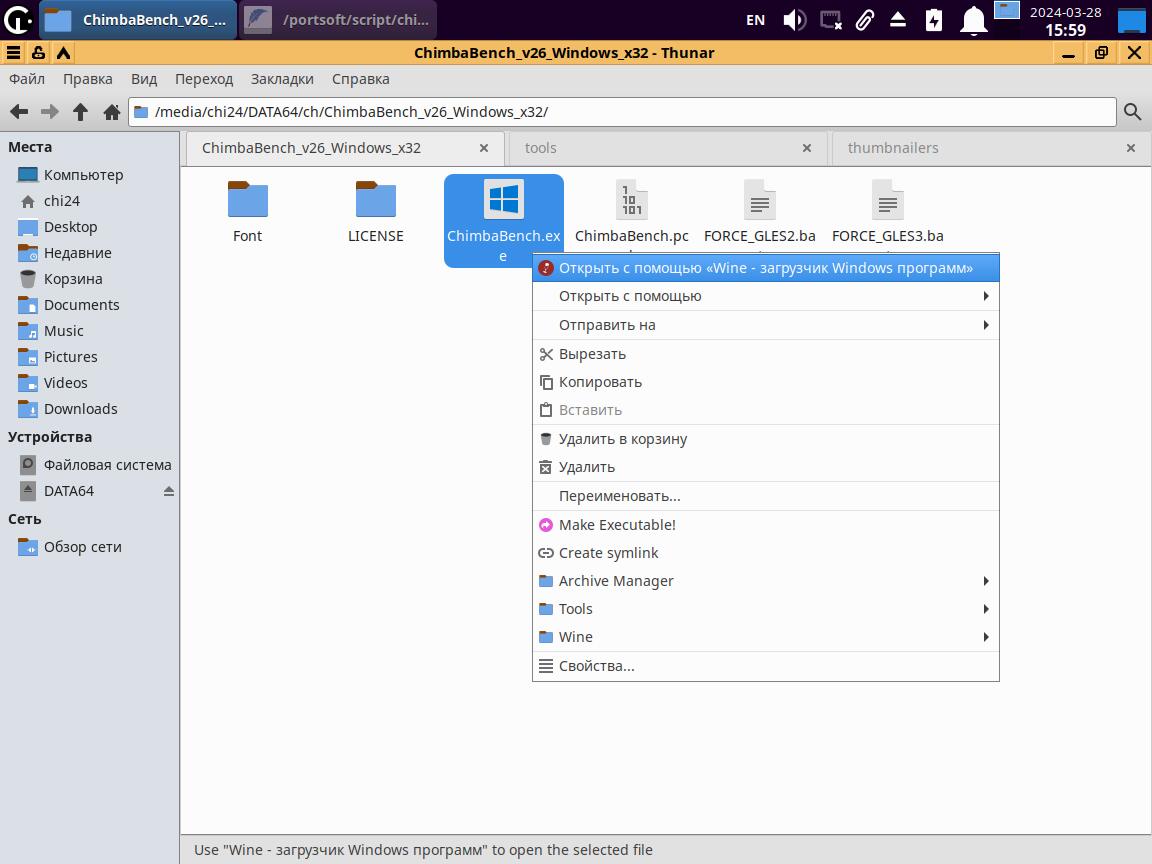The width and height of the screenshot is (1152, 864).
Task: Close the ChimbaBench_v26_Windows_x32 tab
Action: 483,148
